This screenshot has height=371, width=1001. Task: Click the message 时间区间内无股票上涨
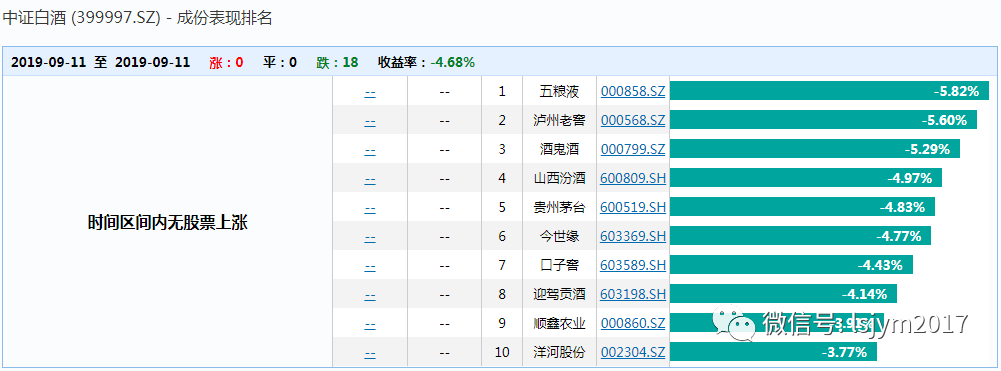[x=167, y=223]
